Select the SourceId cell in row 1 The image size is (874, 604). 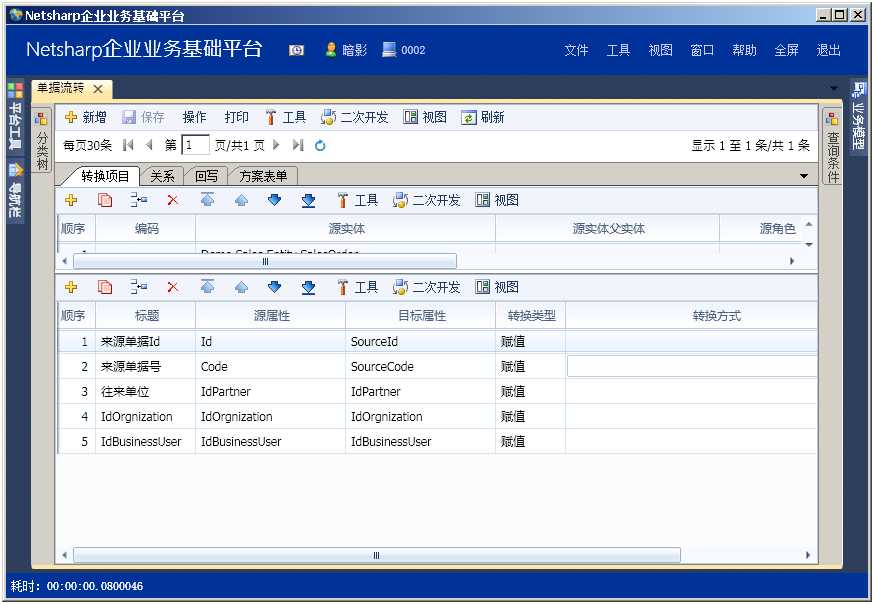tap(420, 342)
